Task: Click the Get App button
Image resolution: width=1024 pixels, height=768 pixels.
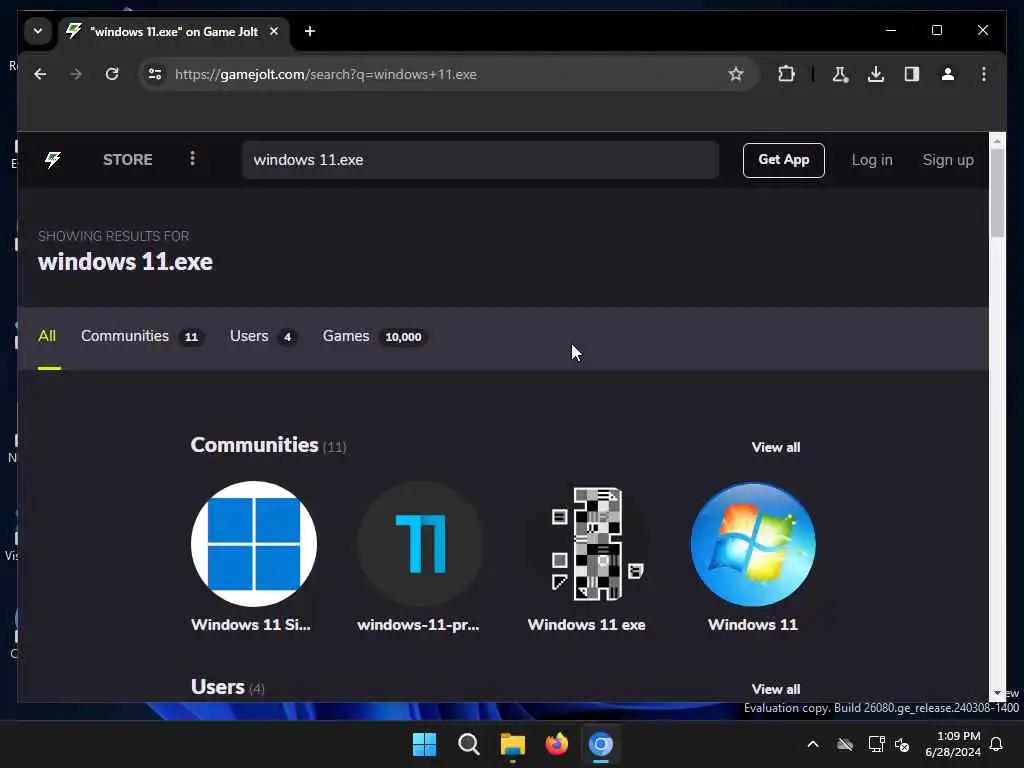Action: (x=784, y=160)
